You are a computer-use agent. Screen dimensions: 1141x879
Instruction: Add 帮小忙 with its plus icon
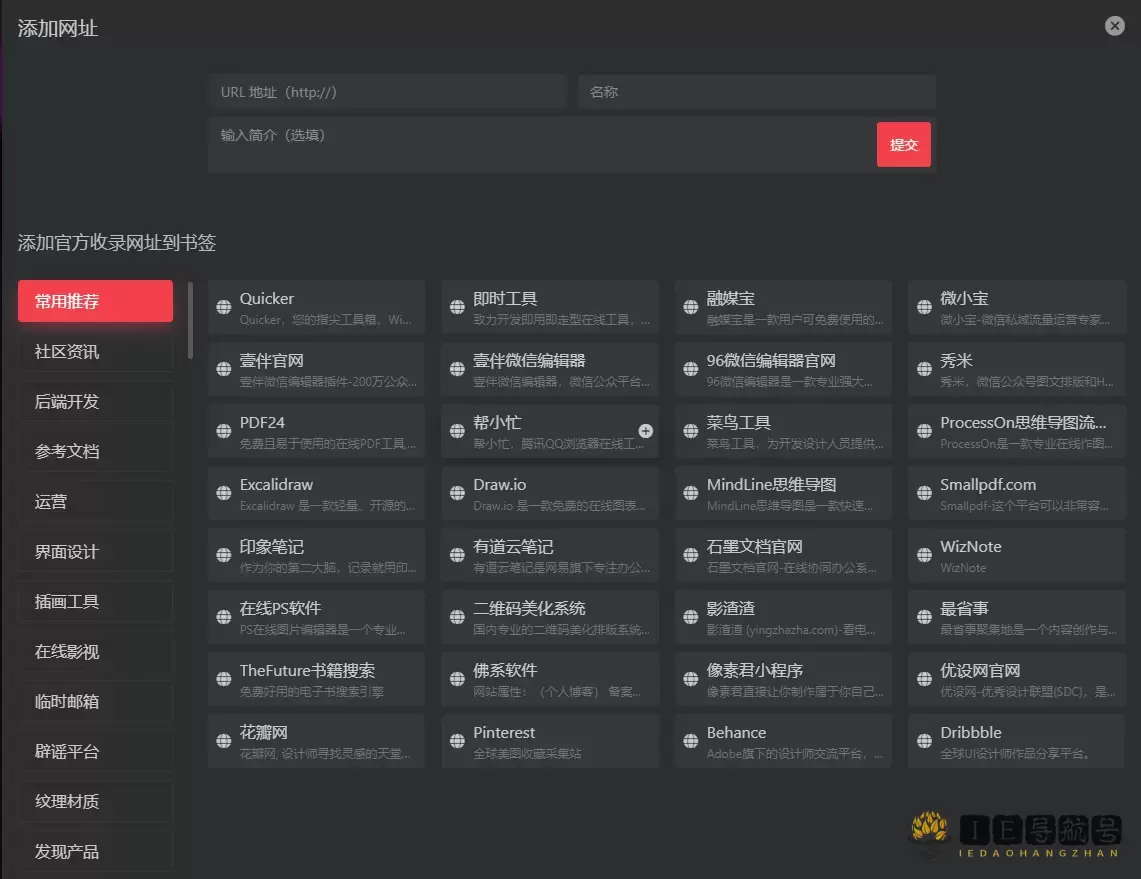click(645, 431)
